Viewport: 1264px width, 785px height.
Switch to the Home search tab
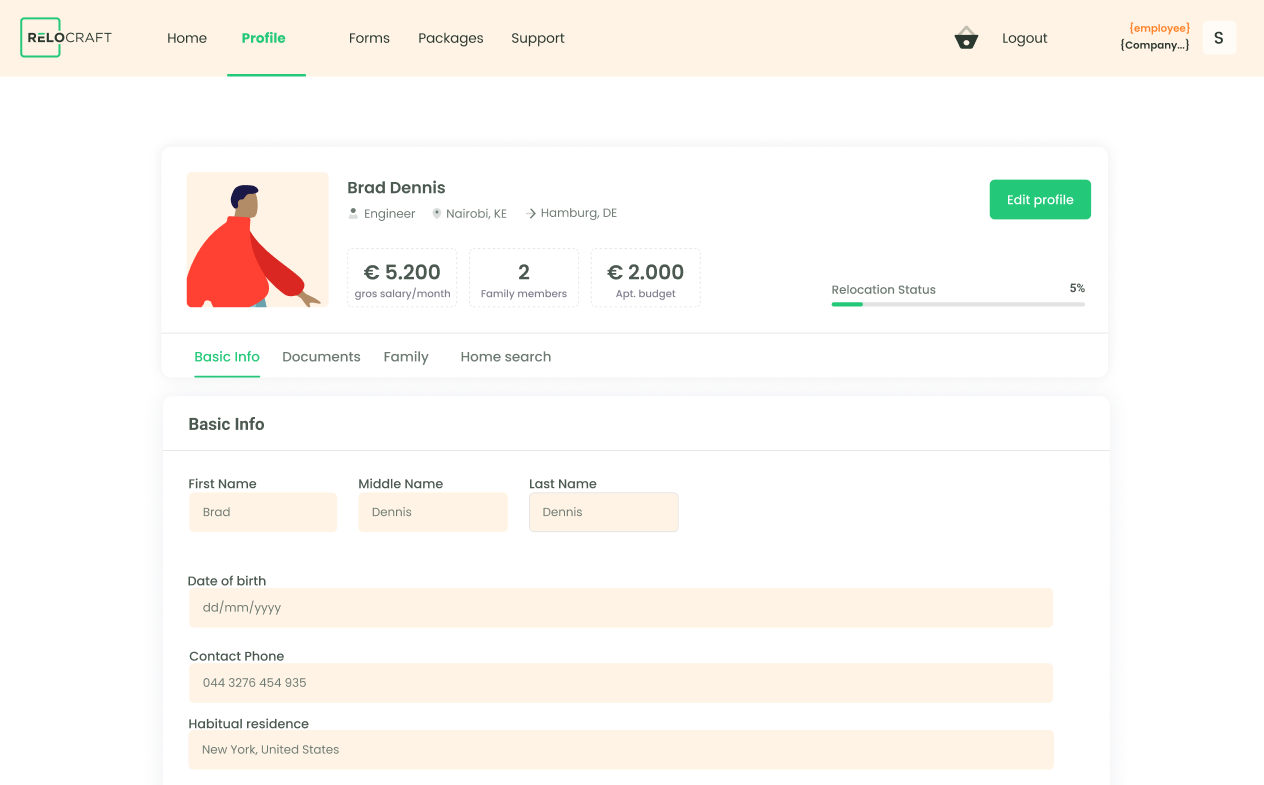(506, 357)
